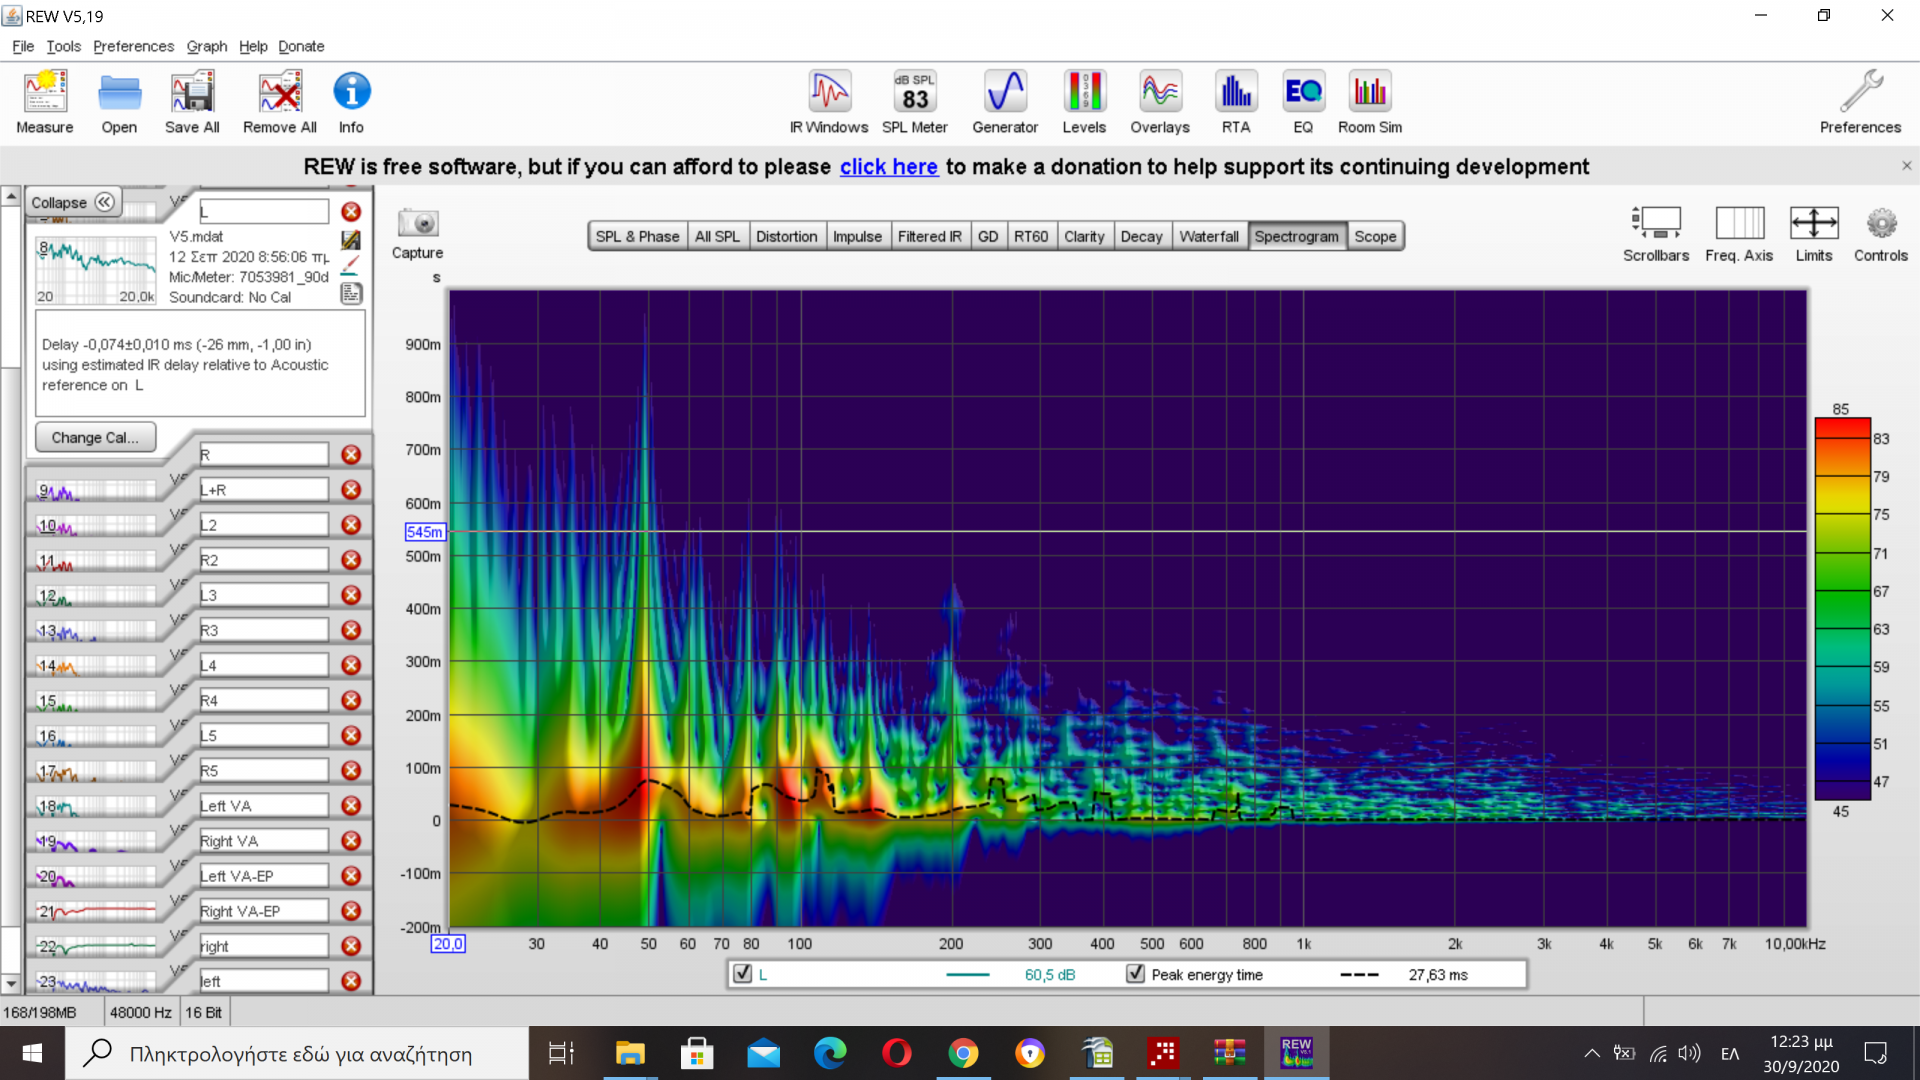The height and width of the screenshot is (1080, 1920).
Task: Switch to the Filtered IR tab
Action: 929,236
